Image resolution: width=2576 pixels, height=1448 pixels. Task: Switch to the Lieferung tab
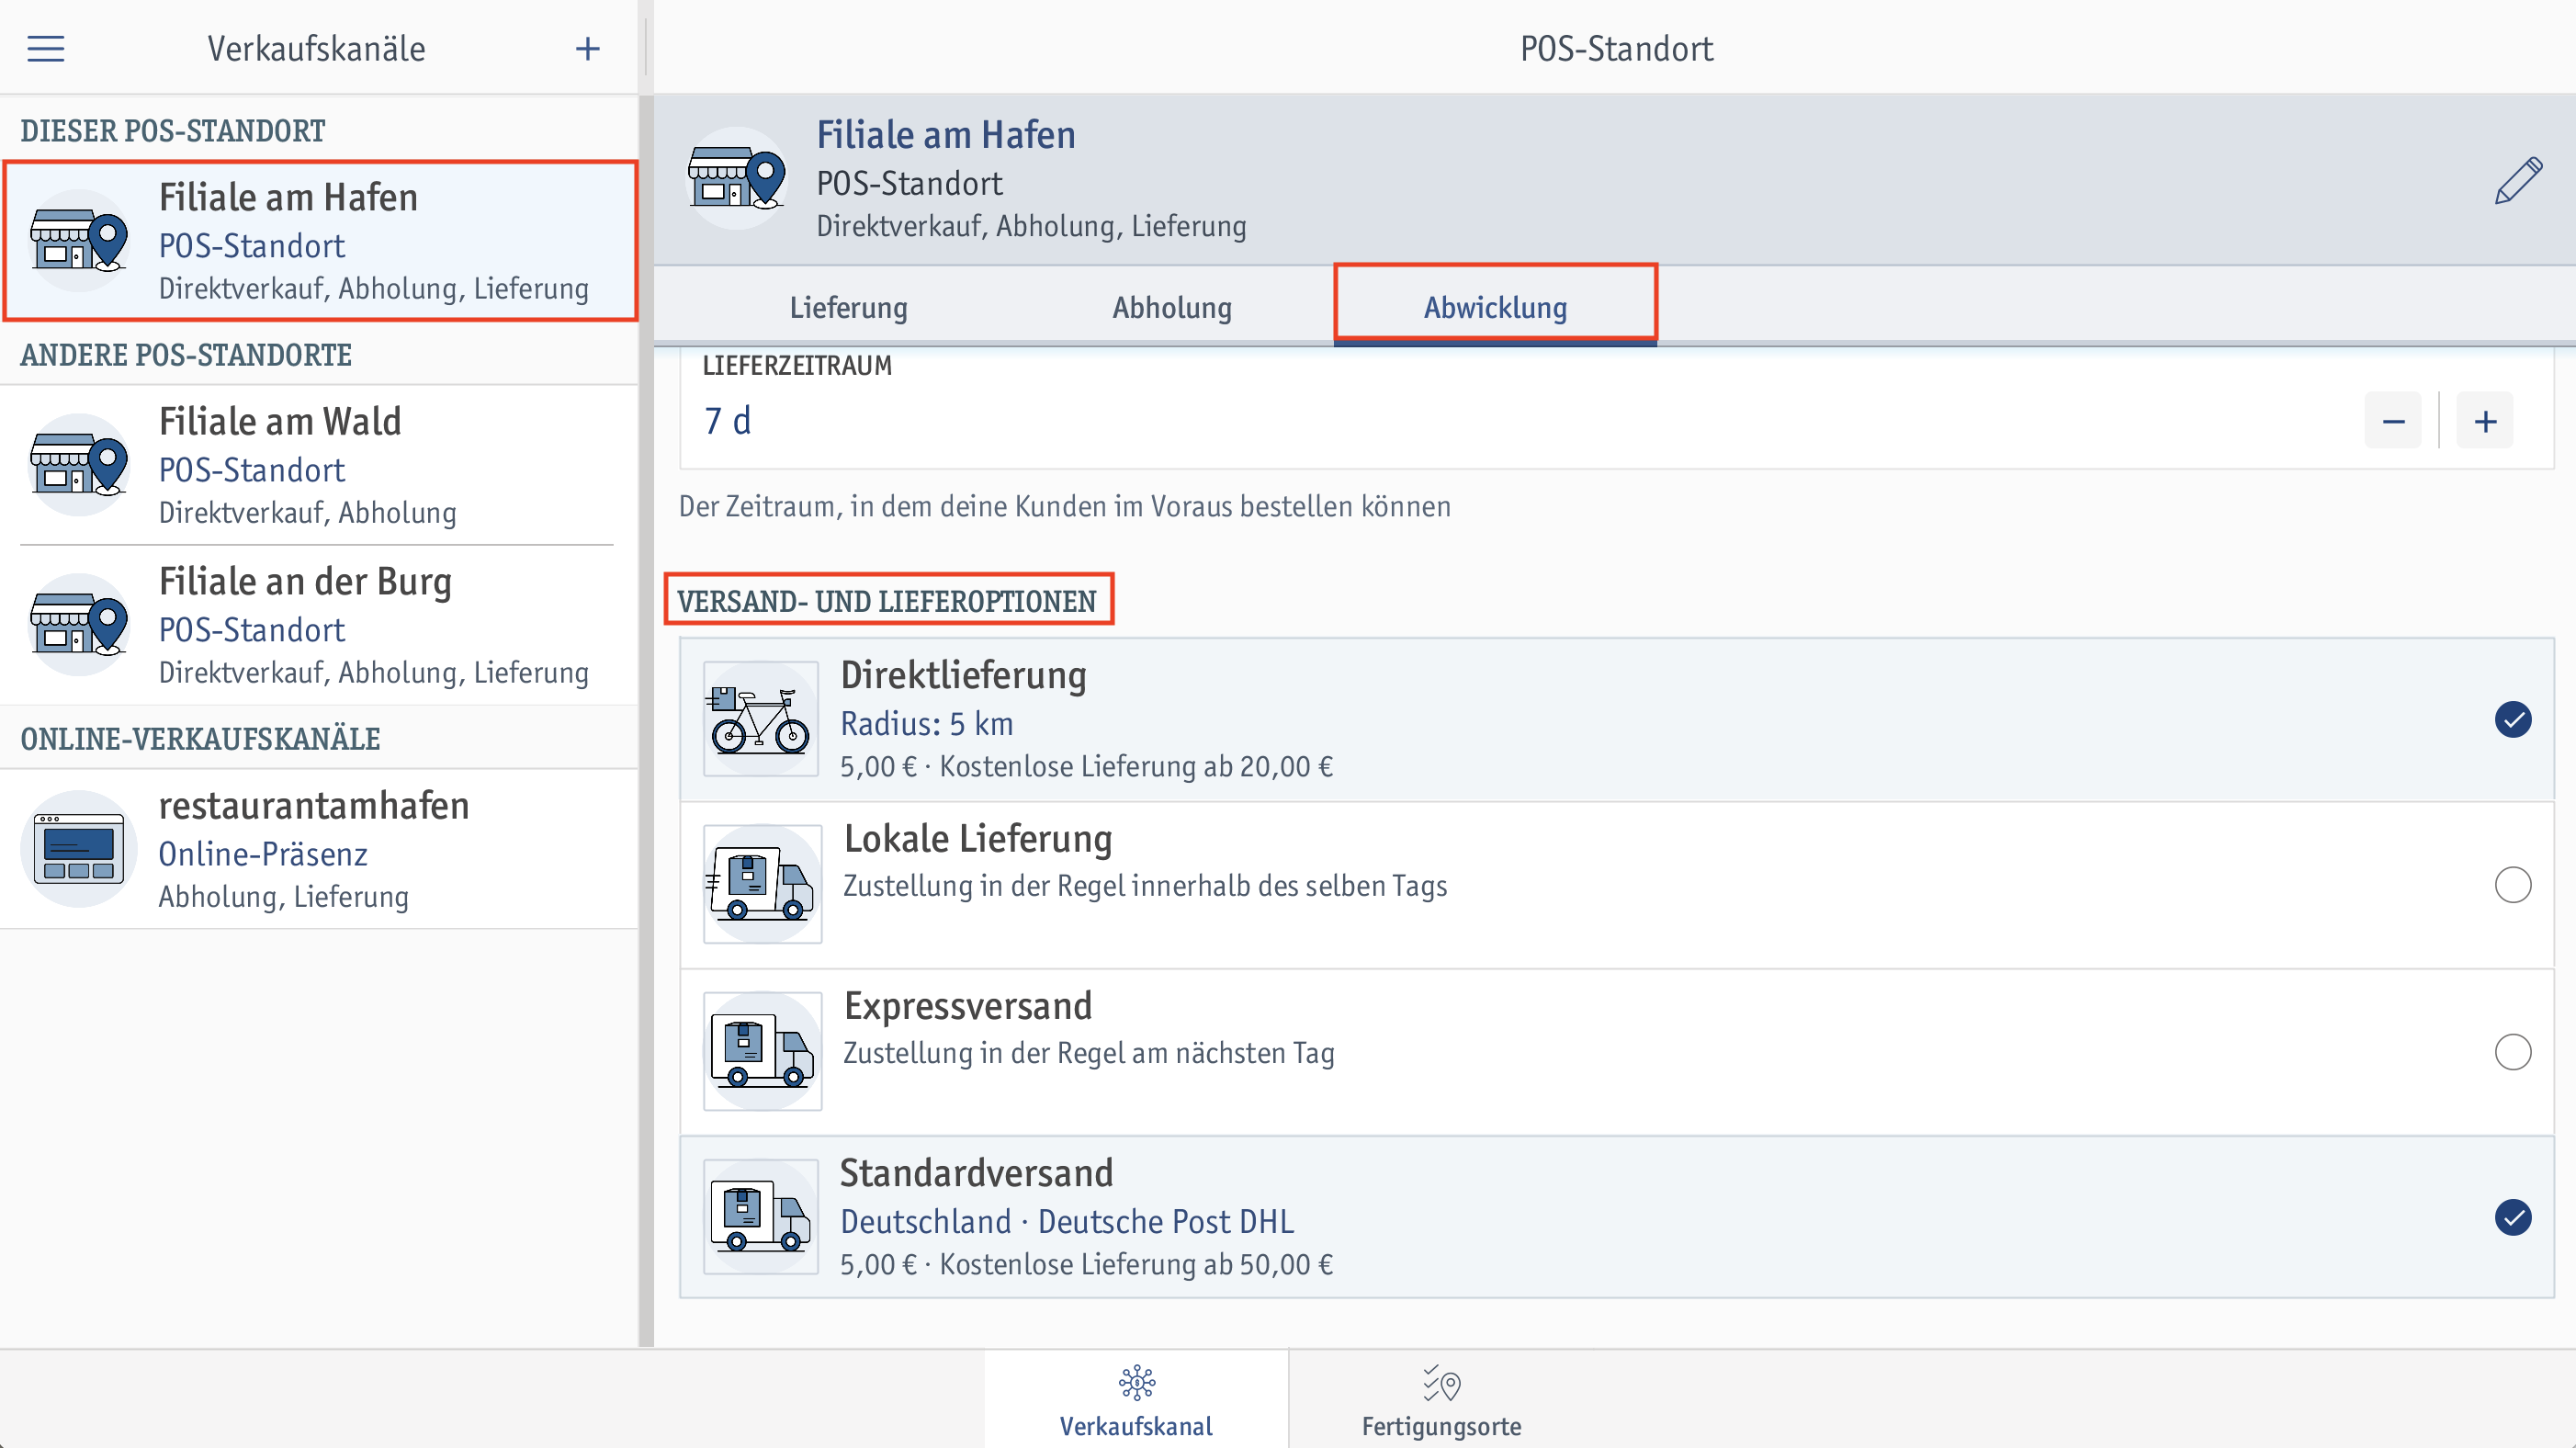(x=849, y=307)
